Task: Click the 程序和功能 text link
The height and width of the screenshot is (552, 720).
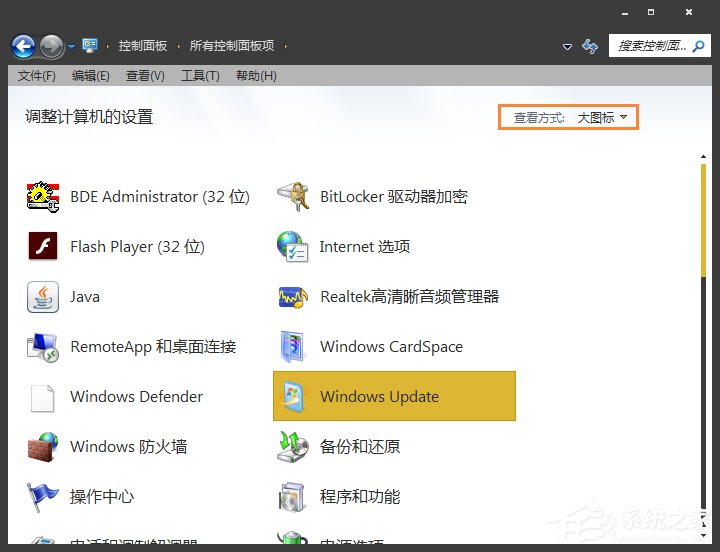Action: point(360,496)
